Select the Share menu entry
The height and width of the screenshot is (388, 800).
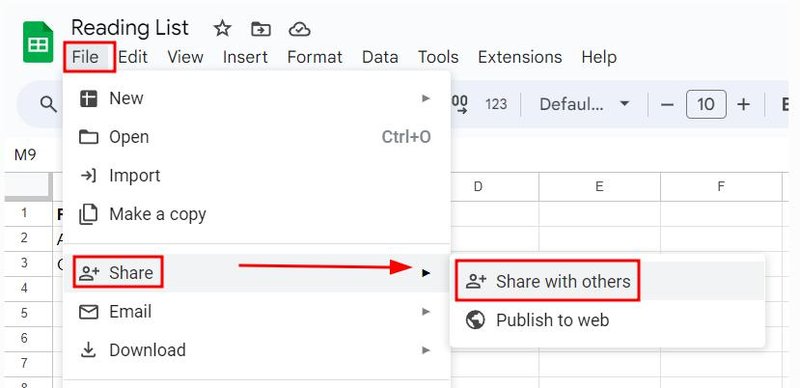[x=257, y=273]
